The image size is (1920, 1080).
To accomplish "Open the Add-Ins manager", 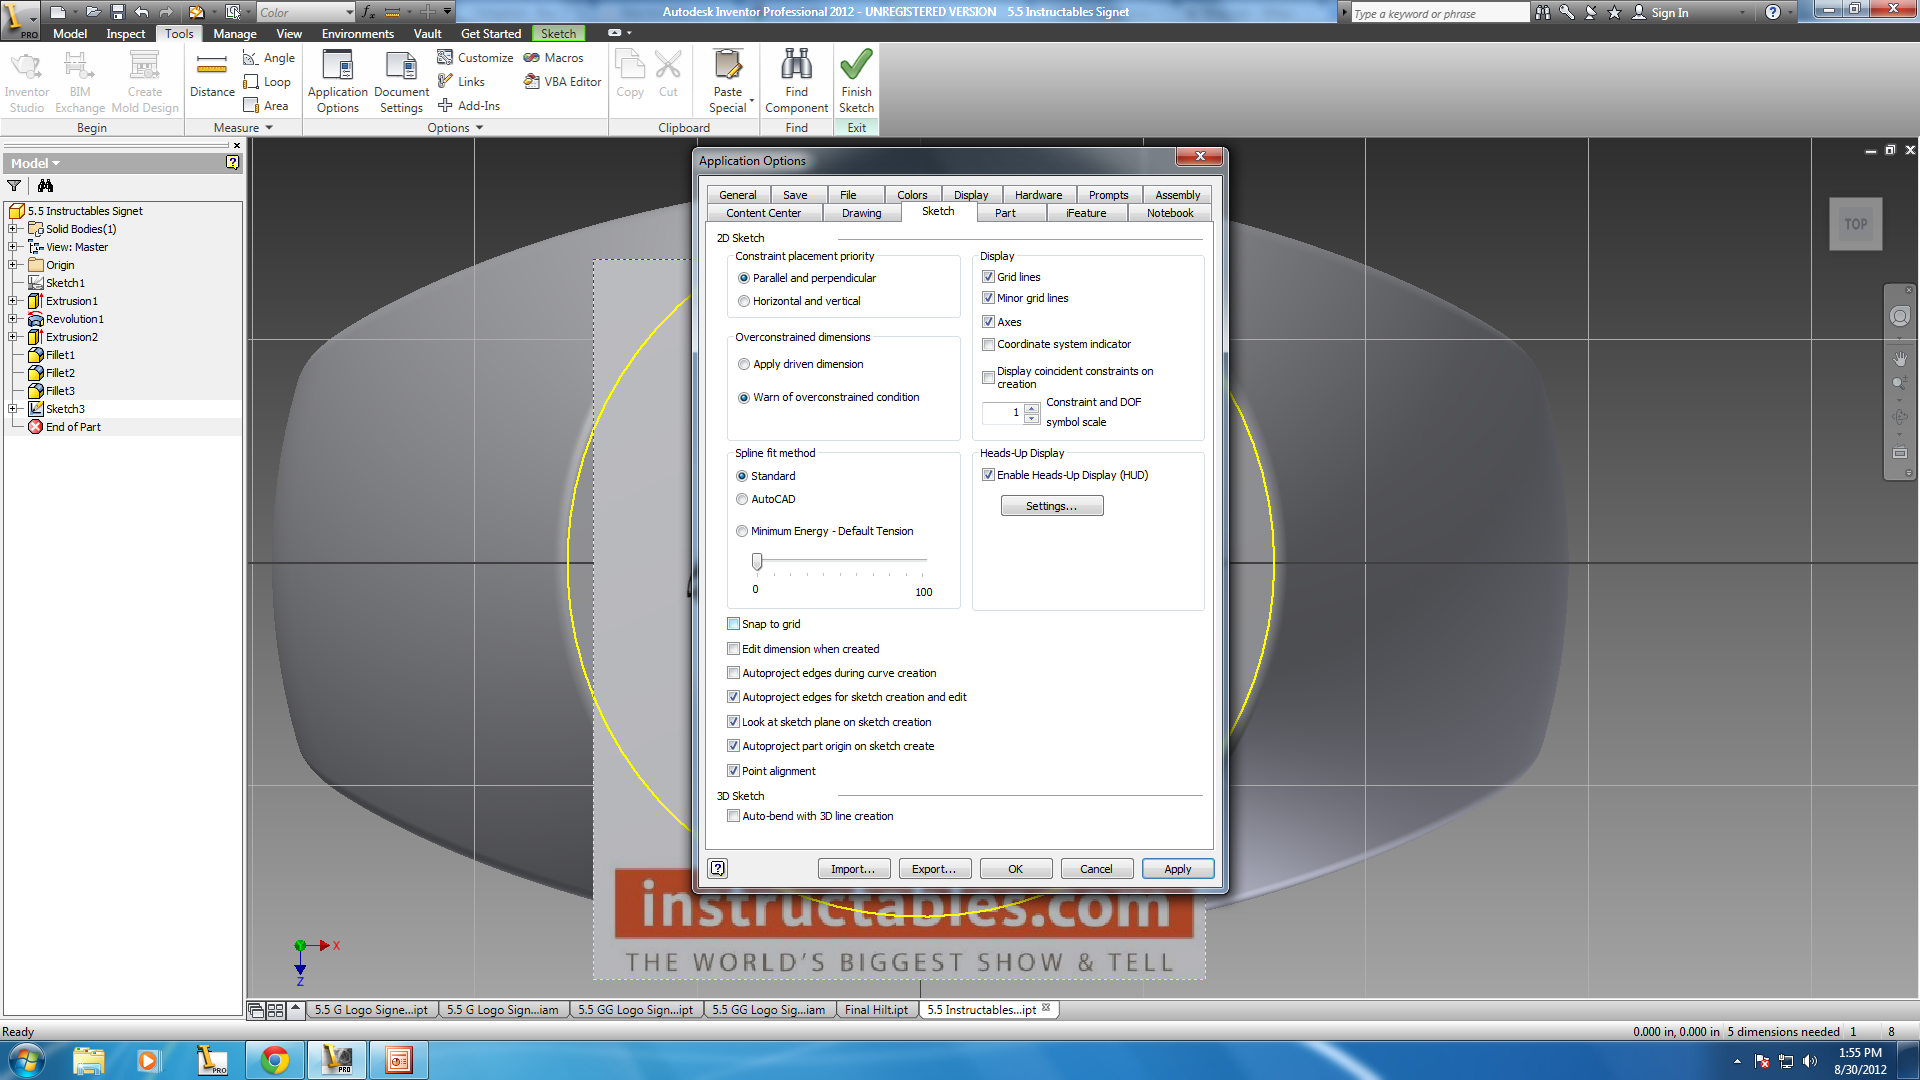I will click(469, 106).
